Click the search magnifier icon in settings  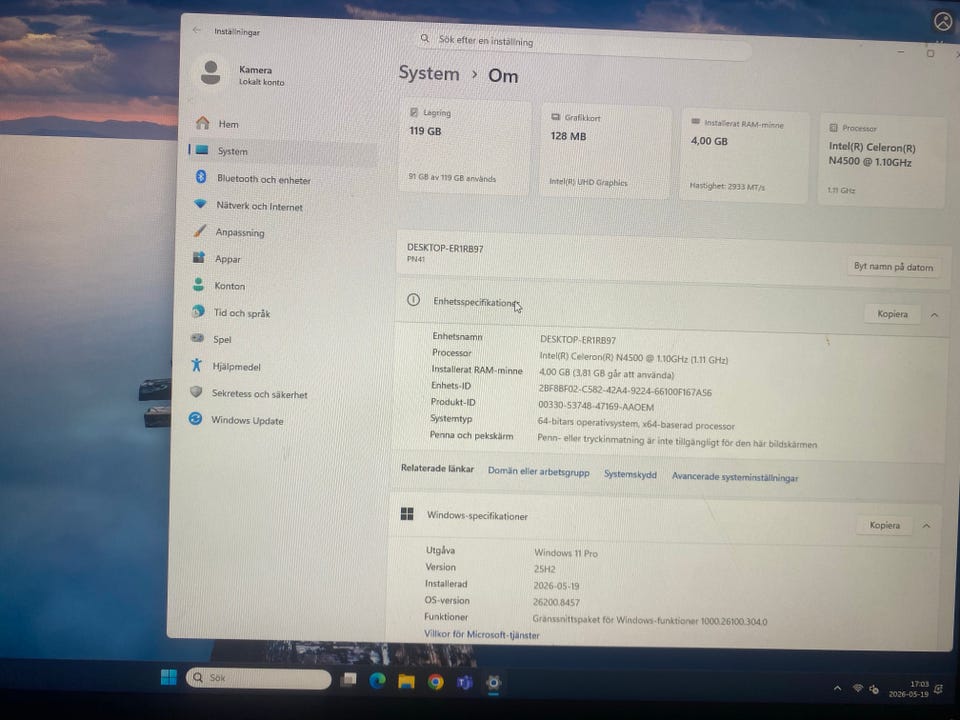click(424, 39)
